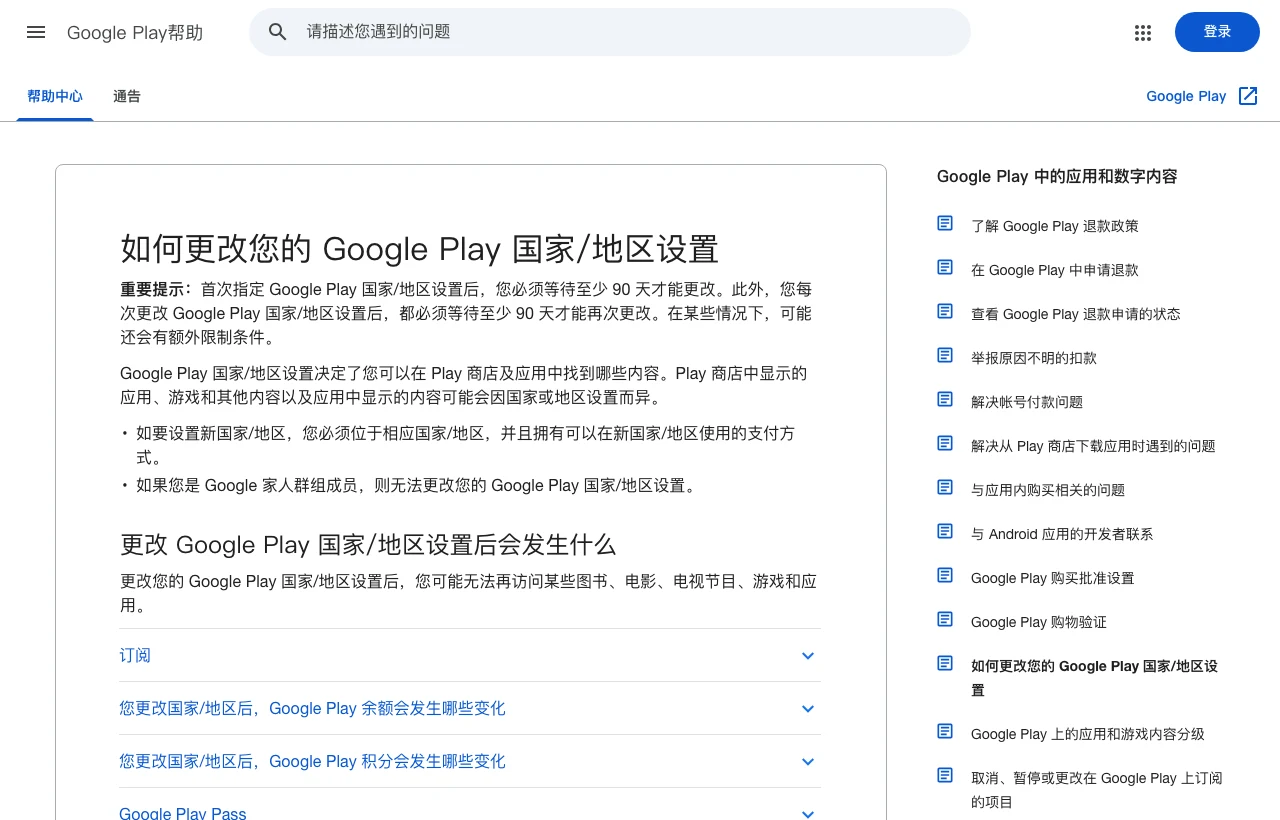The height and width of the screenshot is (820, 1280).
Task: Click article icon beside 解决从 Play 商店下载应用时遇到的问题
Action: [x=945, y=443]
